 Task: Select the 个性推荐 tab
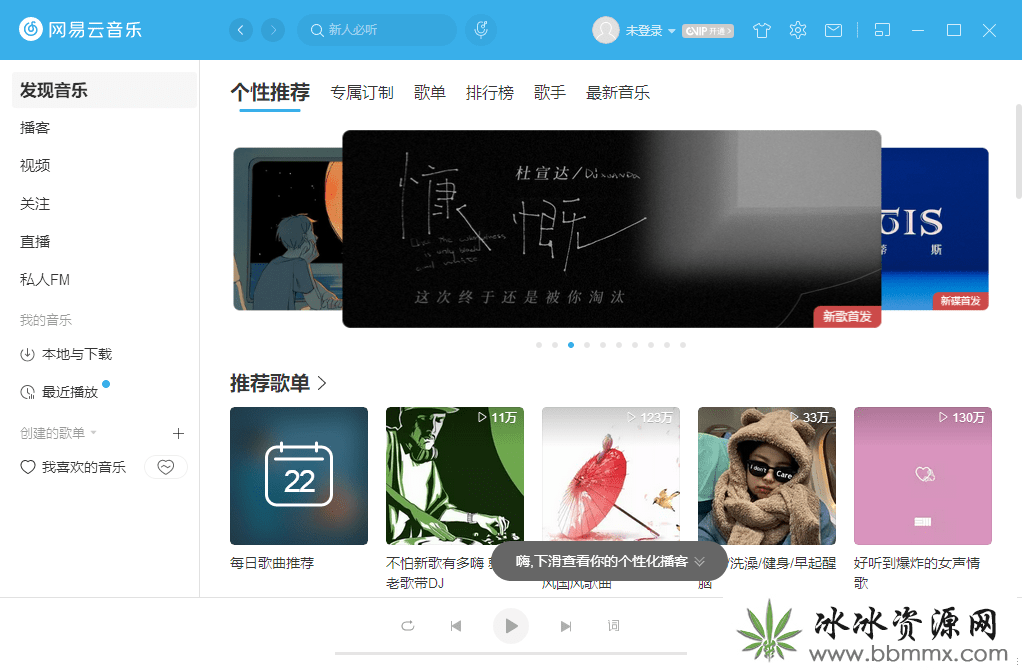[270, 93]
